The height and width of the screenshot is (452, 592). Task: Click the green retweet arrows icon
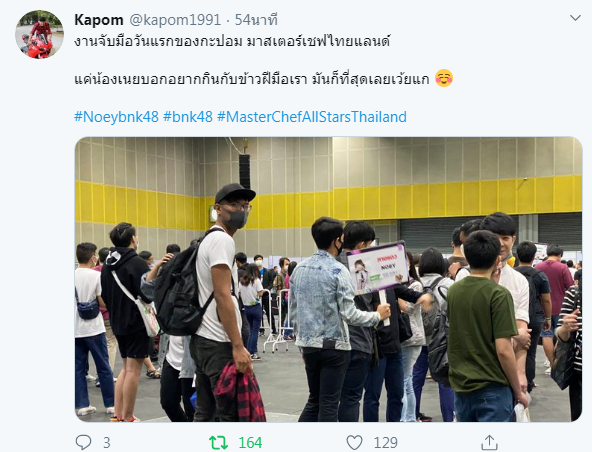click(x=219, y=442)
